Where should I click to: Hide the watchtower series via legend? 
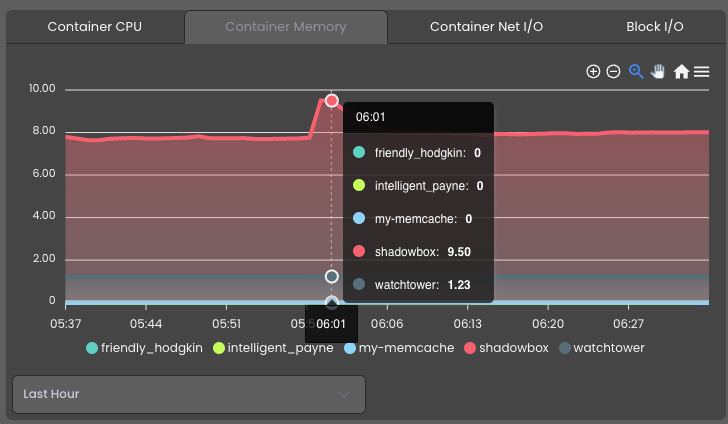pos(602,348)
